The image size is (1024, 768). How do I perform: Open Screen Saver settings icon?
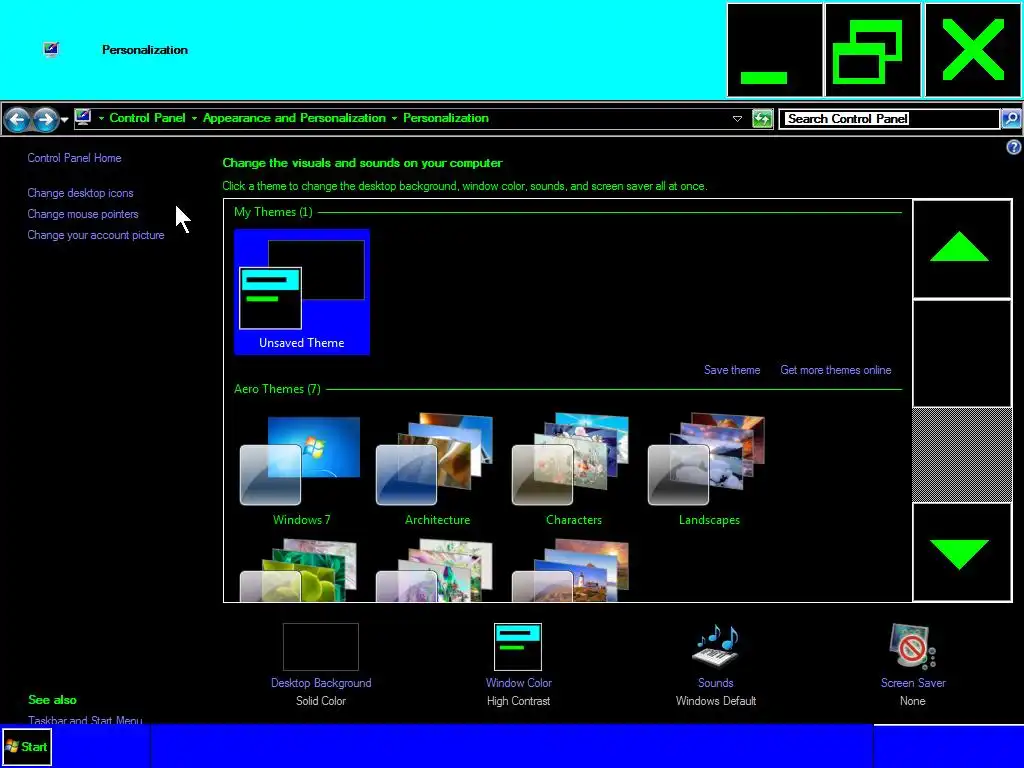[913, 647]
